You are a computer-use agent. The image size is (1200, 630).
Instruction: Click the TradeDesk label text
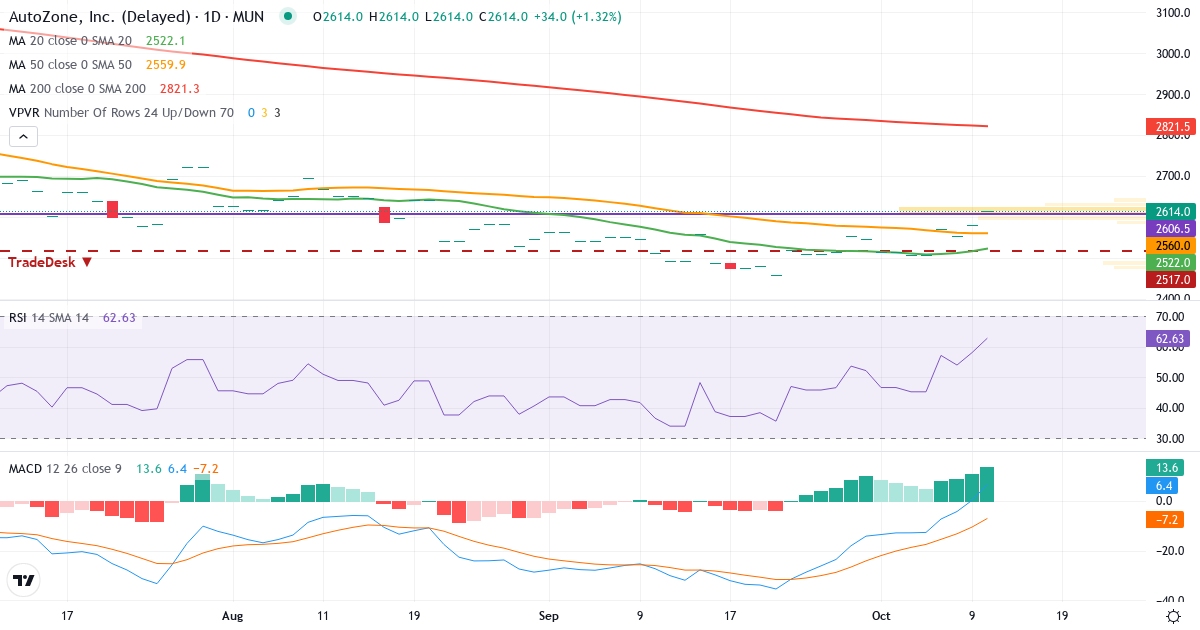43,262
